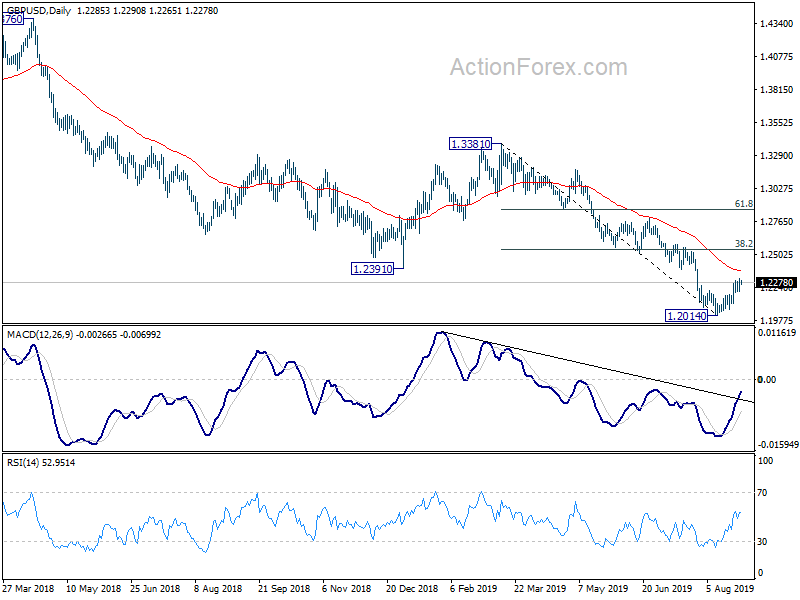The width and height of the screenshot is (800, 600).
Task: Select the 1.43400 price axis value
Action: click(777, 23)
